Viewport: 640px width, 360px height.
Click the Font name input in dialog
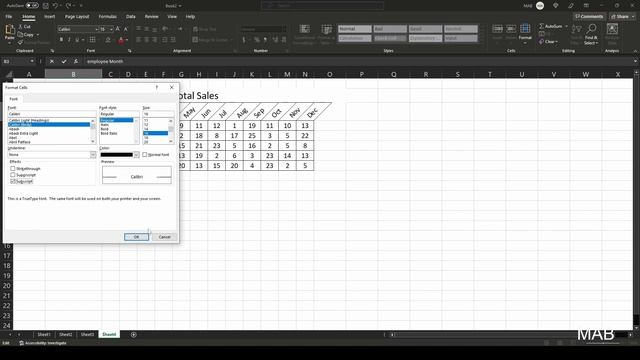(52, 114)
